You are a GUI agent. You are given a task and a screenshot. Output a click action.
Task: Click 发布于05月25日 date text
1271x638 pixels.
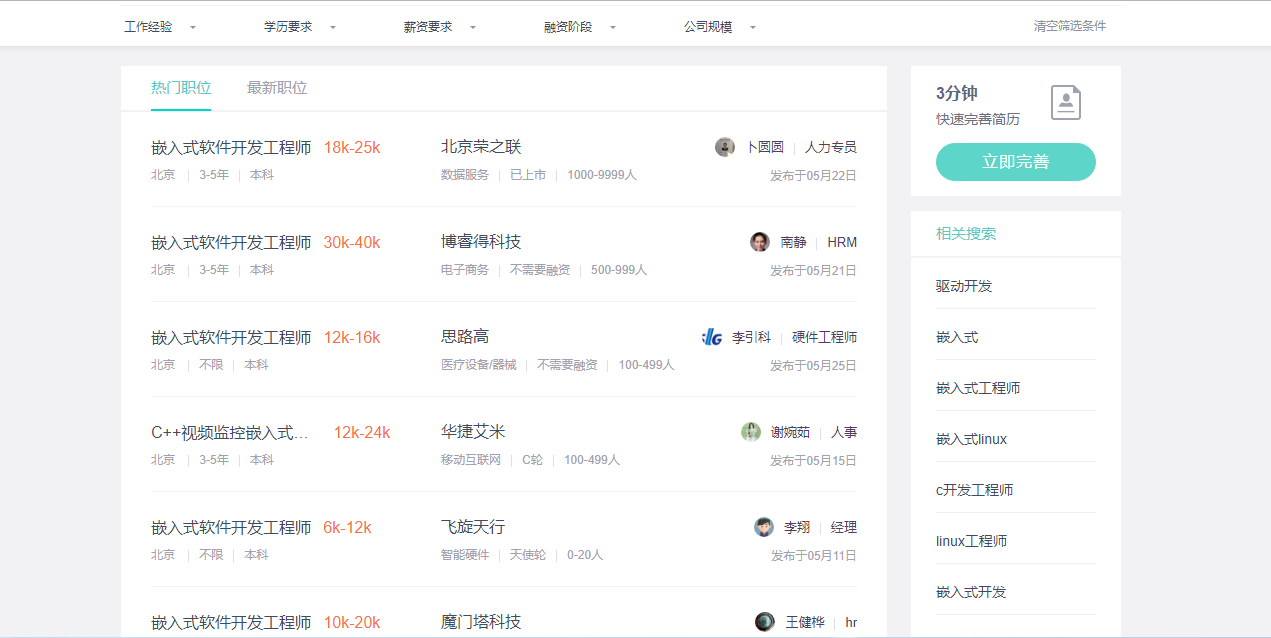tap(813, 365)
